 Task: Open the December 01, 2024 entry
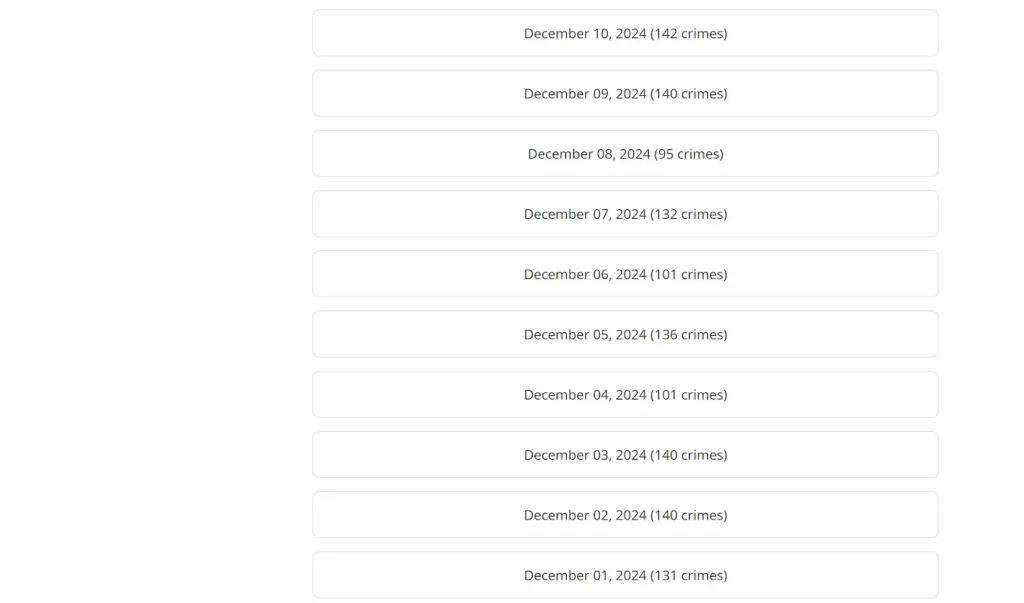click(x=625, y=575)
